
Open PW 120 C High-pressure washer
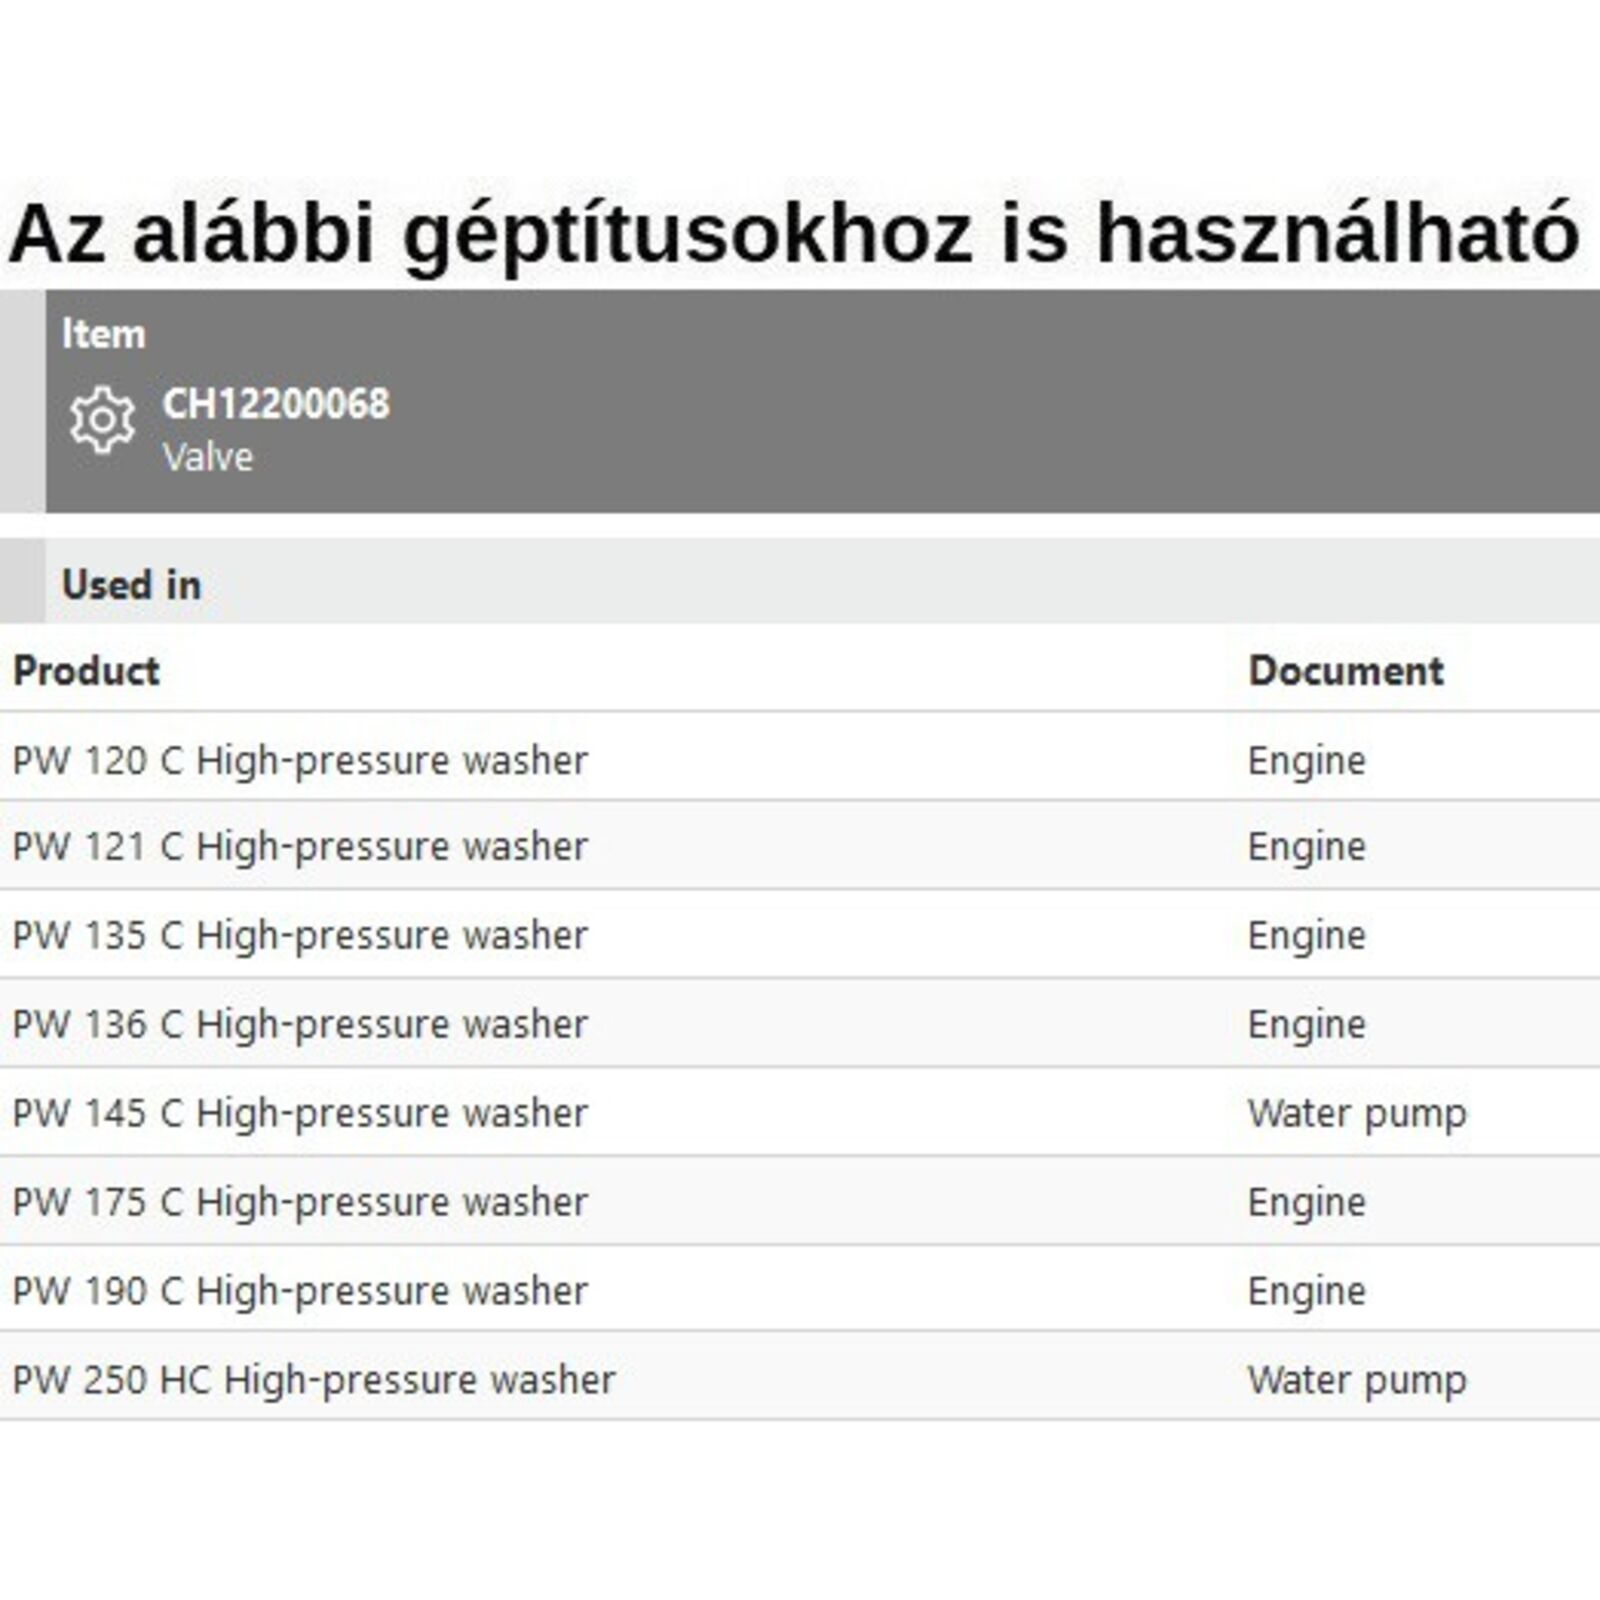pyautogui.click(x=300, y=761)
